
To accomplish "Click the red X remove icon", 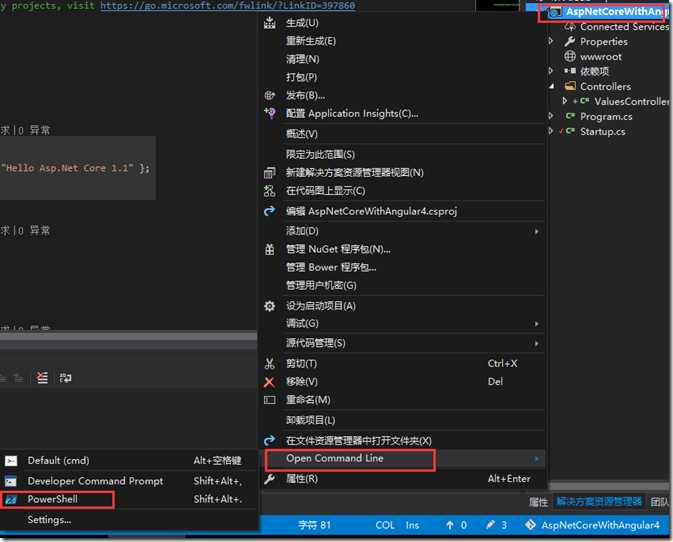I will point(270,382).
